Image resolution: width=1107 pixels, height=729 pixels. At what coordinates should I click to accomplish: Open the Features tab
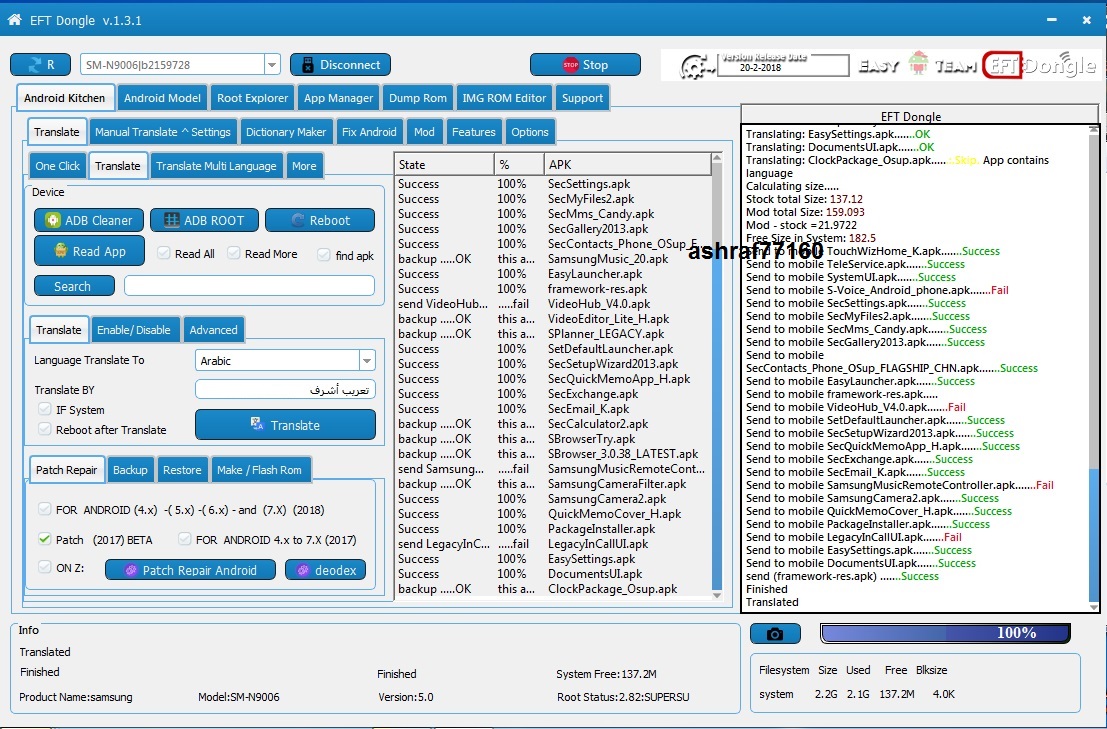(473, 132)
